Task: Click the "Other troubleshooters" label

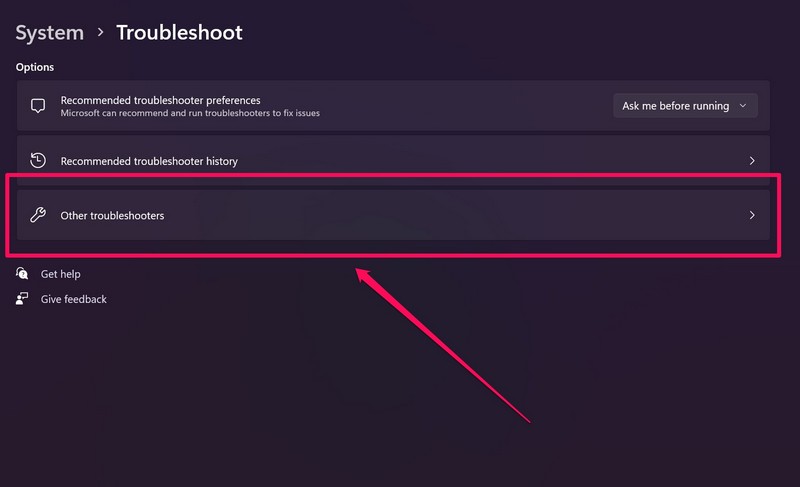Action: (112, 215)
